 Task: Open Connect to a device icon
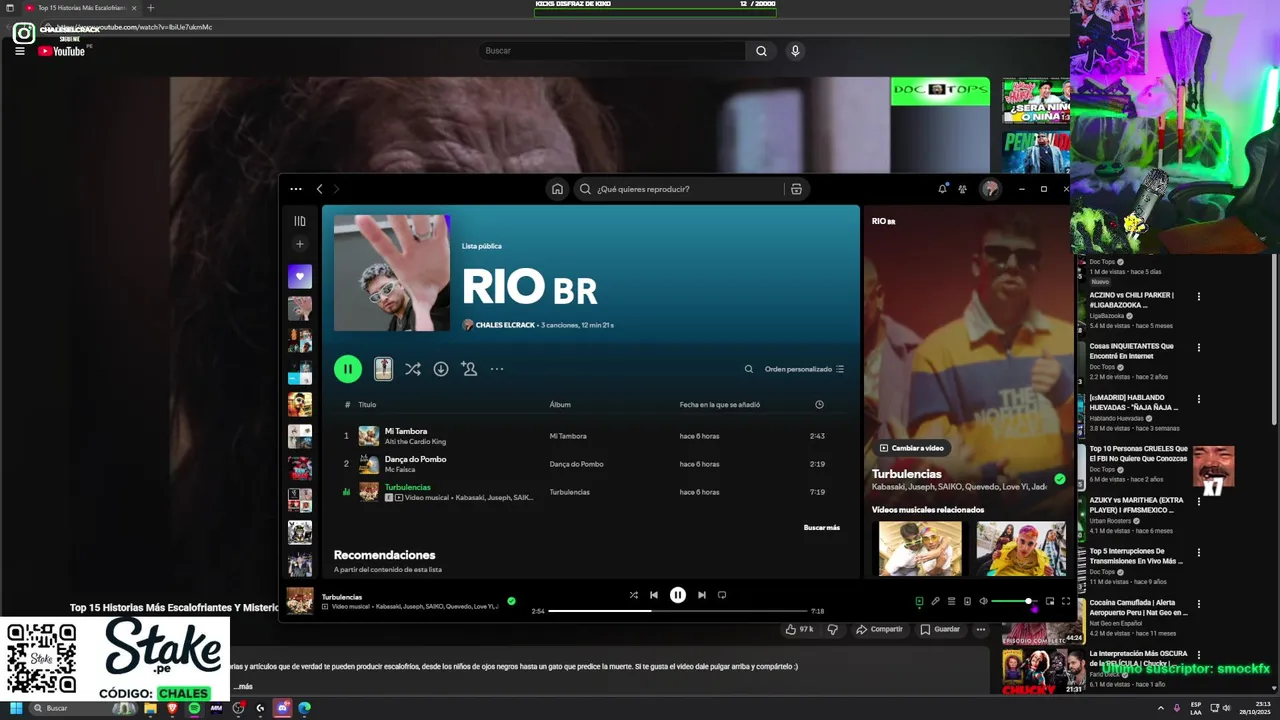click(967, 601)
